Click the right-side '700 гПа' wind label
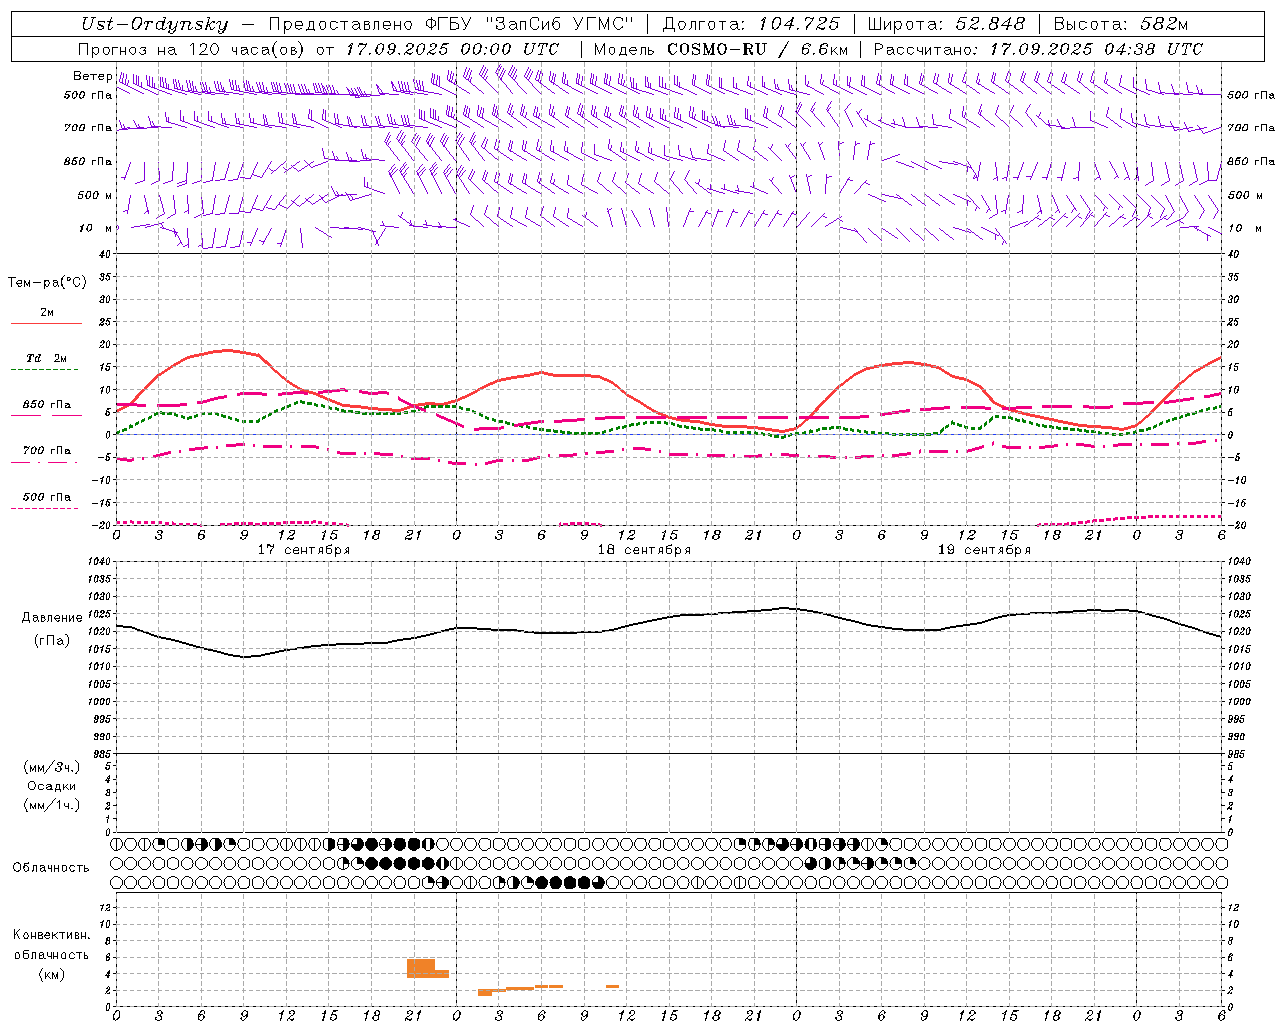1280x1024 pixels. [1251, 128]
